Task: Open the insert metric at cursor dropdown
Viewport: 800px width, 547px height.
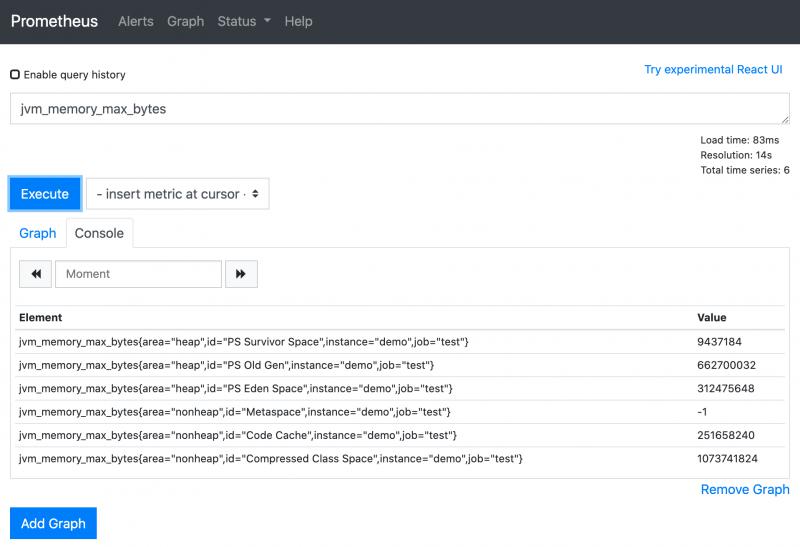Action: coord(177,194)
